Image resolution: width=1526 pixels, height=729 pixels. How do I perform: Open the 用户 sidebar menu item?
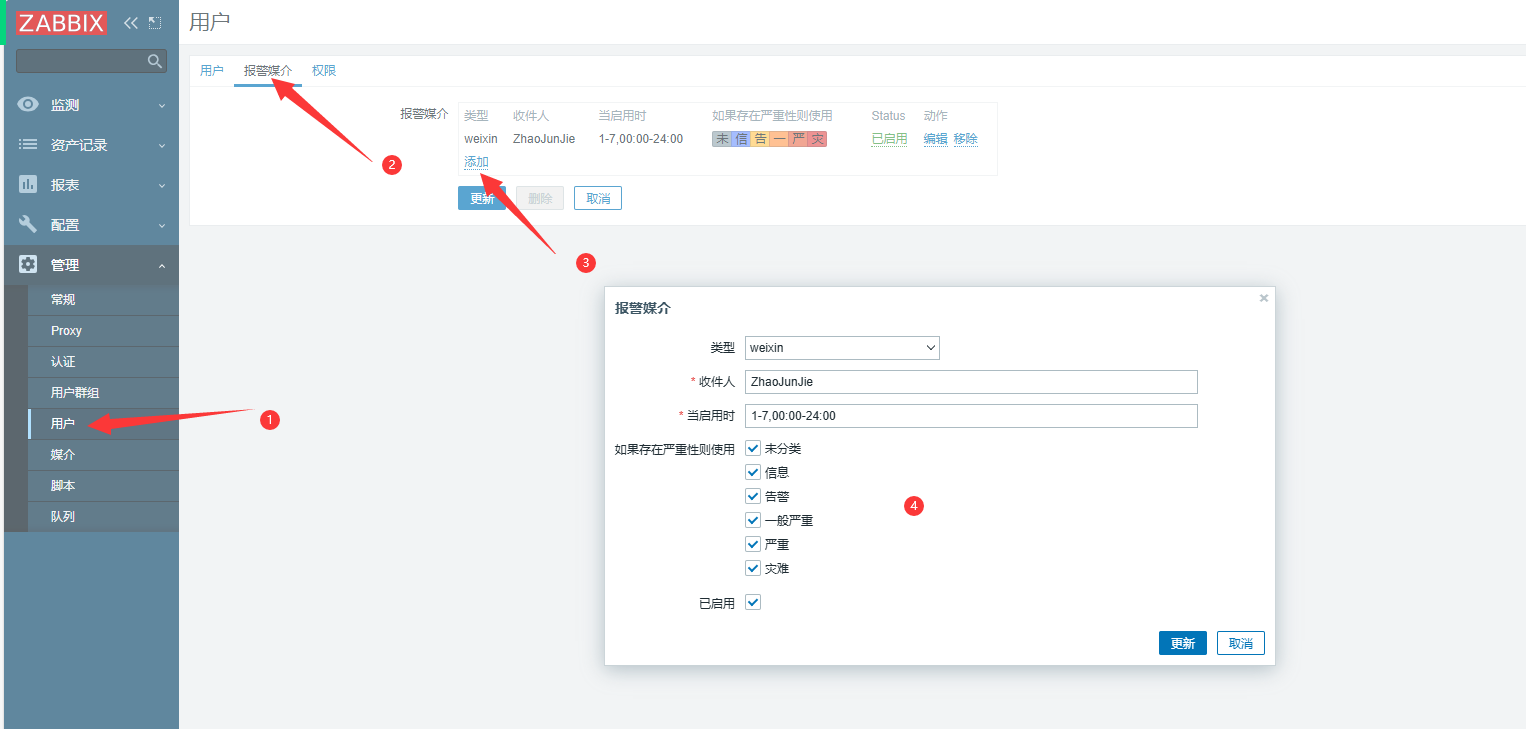pos(104,424)
